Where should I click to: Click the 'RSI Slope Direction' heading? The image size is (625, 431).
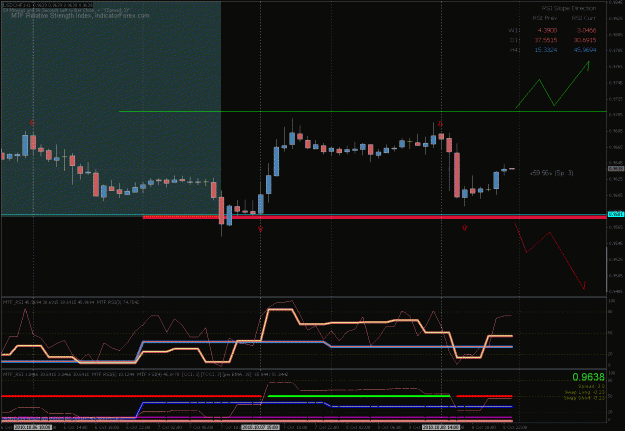pos(569,8)
